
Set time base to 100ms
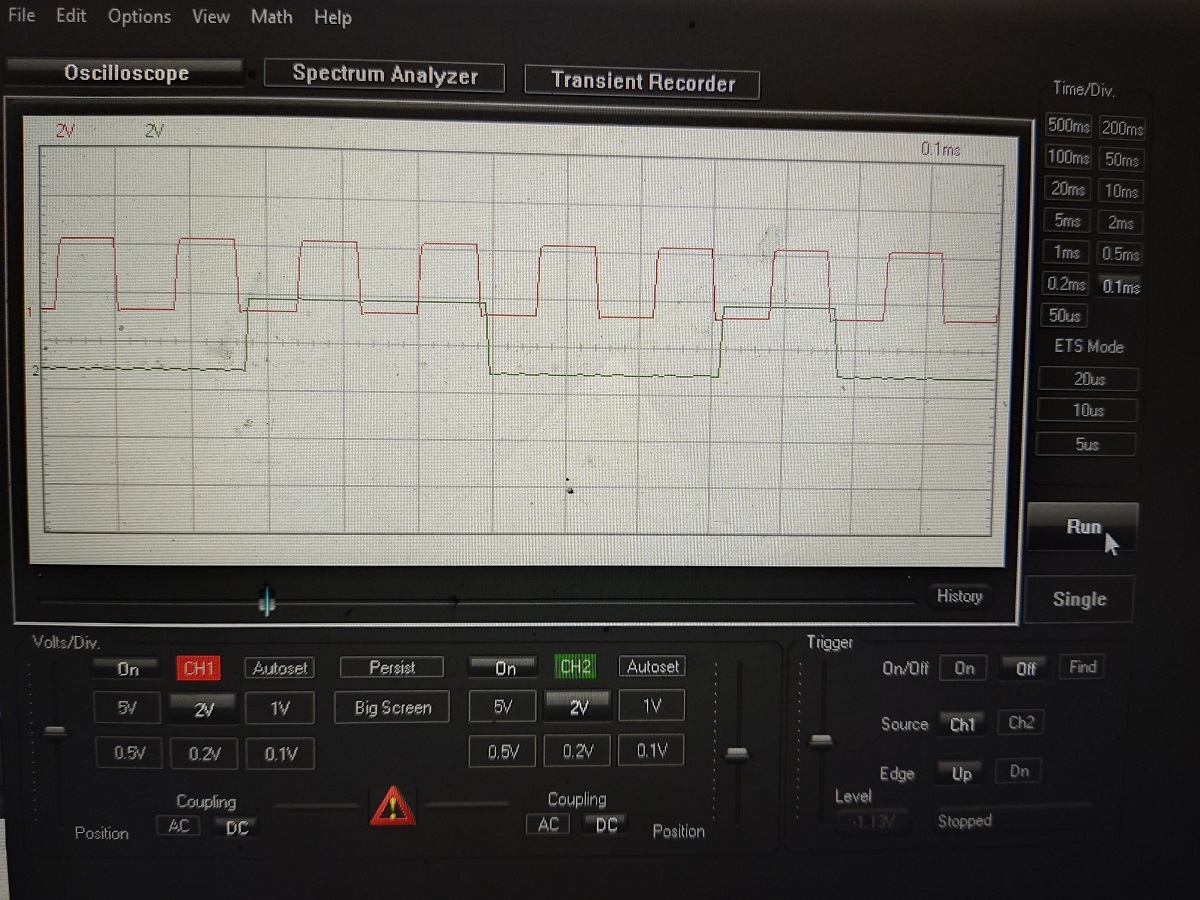click(1069, 157)
